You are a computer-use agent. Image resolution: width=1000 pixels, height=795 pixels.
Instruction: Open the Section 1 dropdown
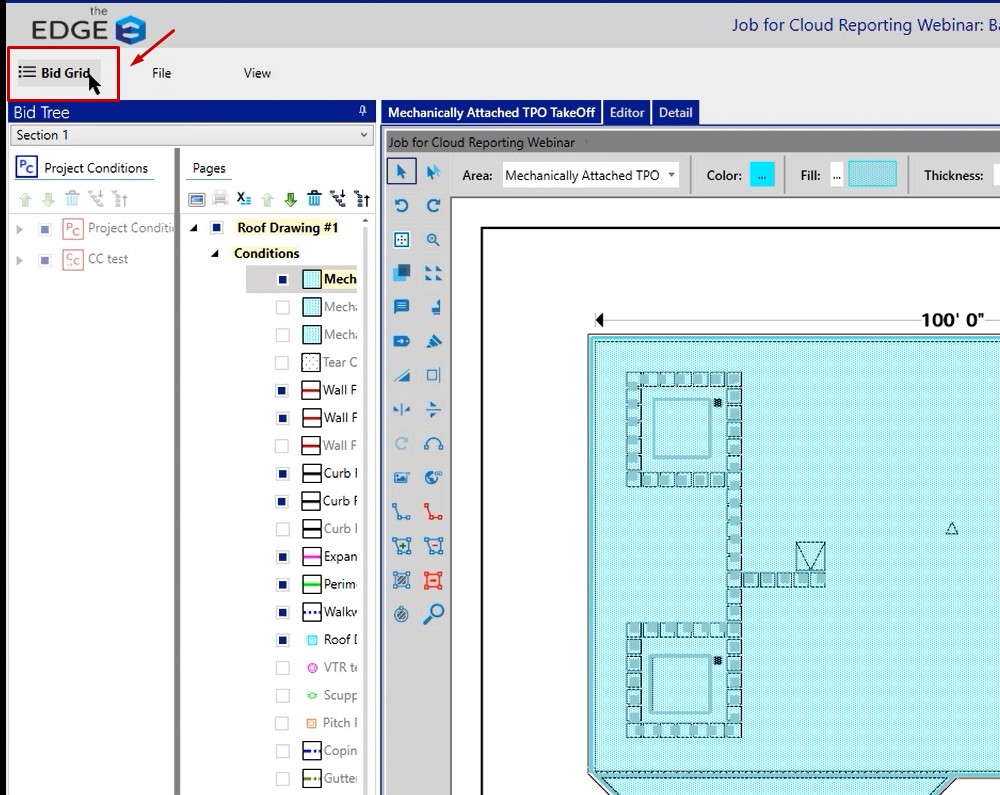coord(192,135)
